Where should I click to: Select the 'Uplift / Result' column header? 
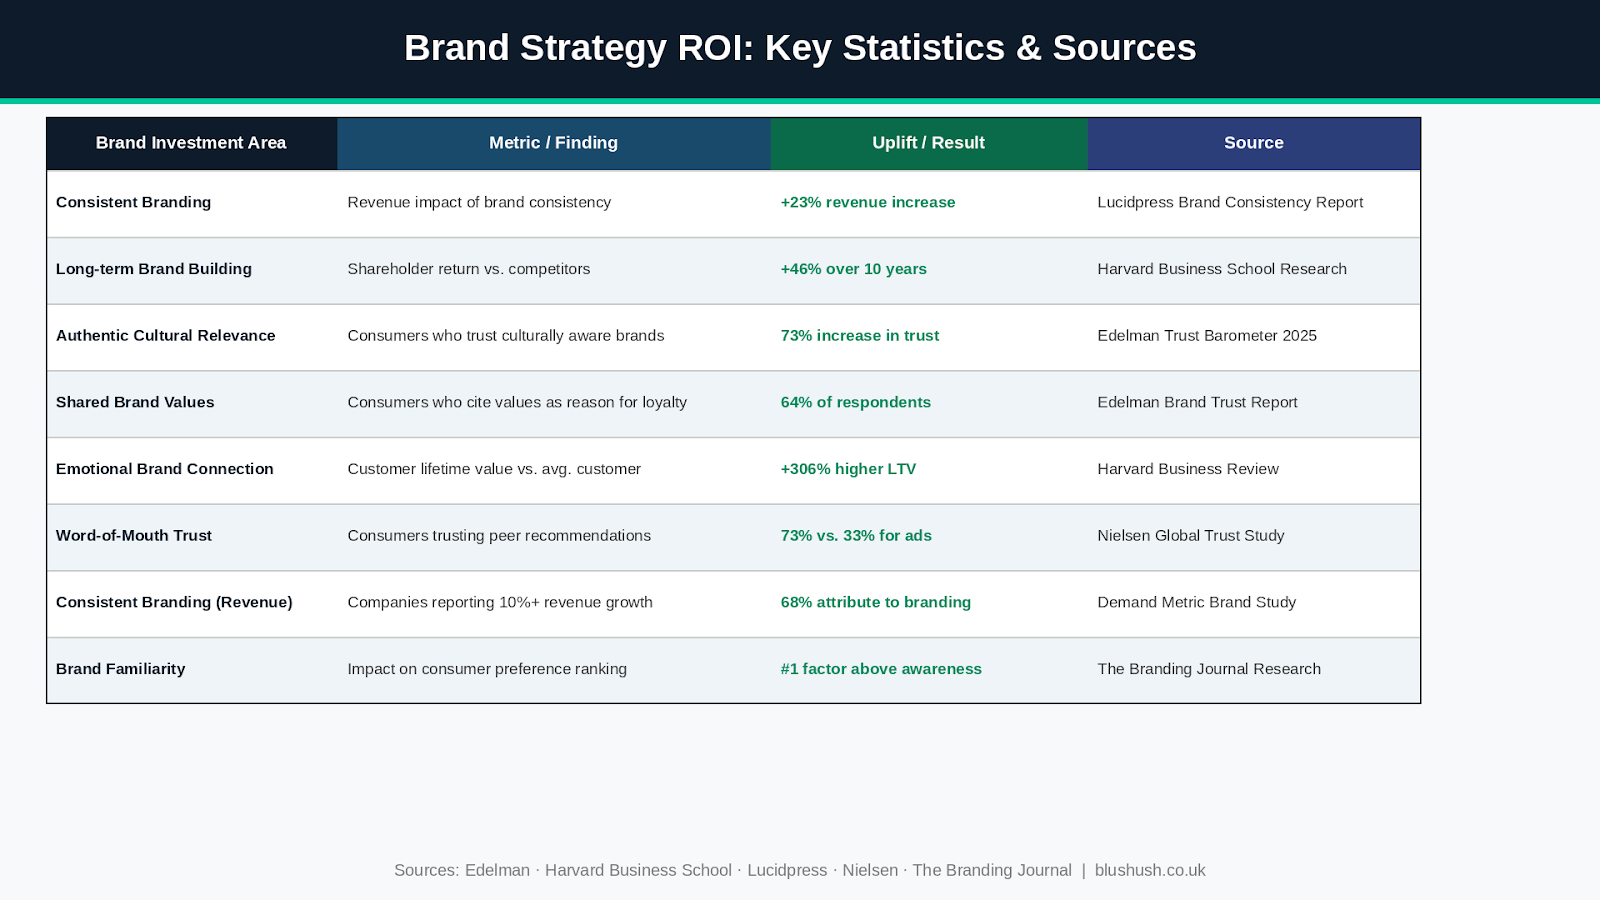pos(928,143)
